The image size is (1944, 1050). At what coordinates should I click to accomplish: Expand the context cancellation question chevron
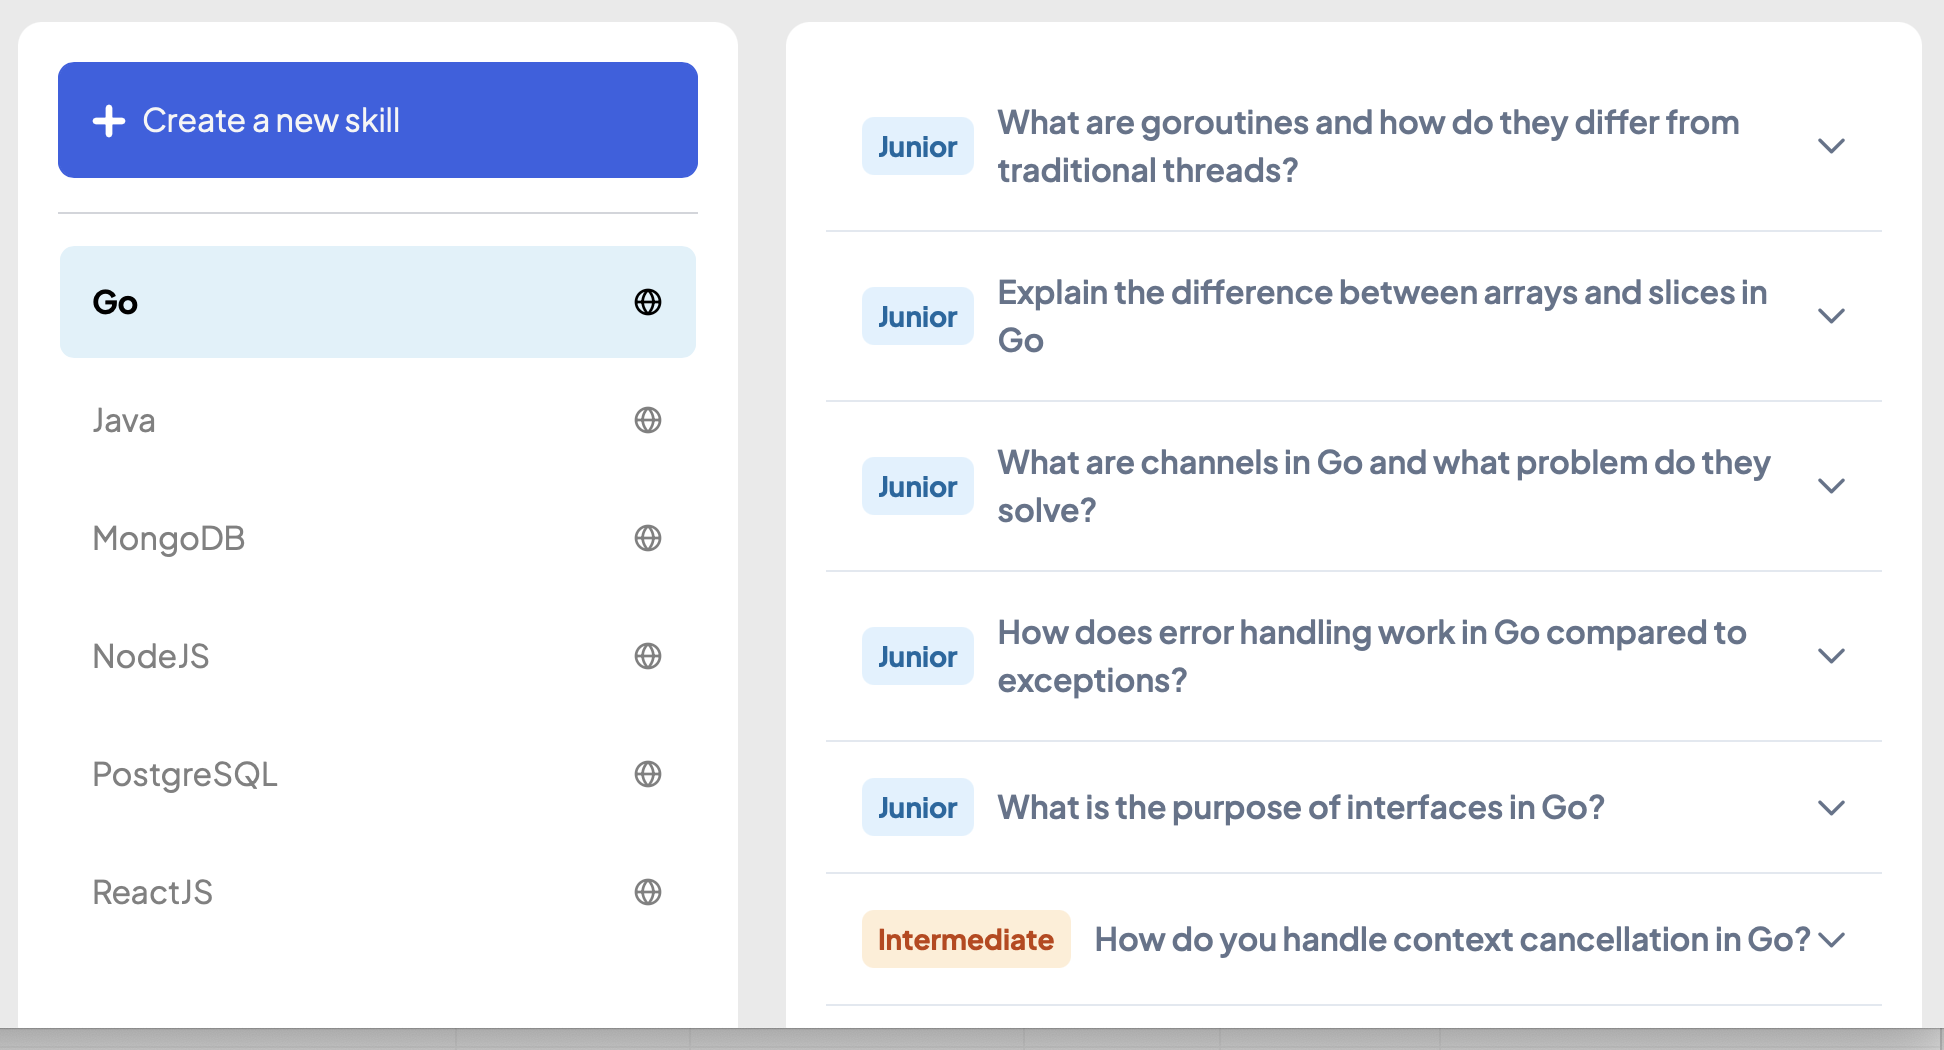tap(1831, 940)
